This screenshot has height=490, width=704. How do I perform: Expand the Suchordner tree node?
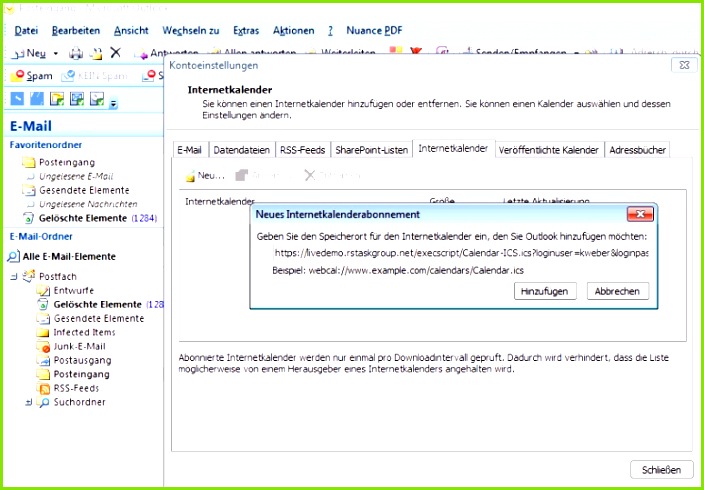[28, 402]
